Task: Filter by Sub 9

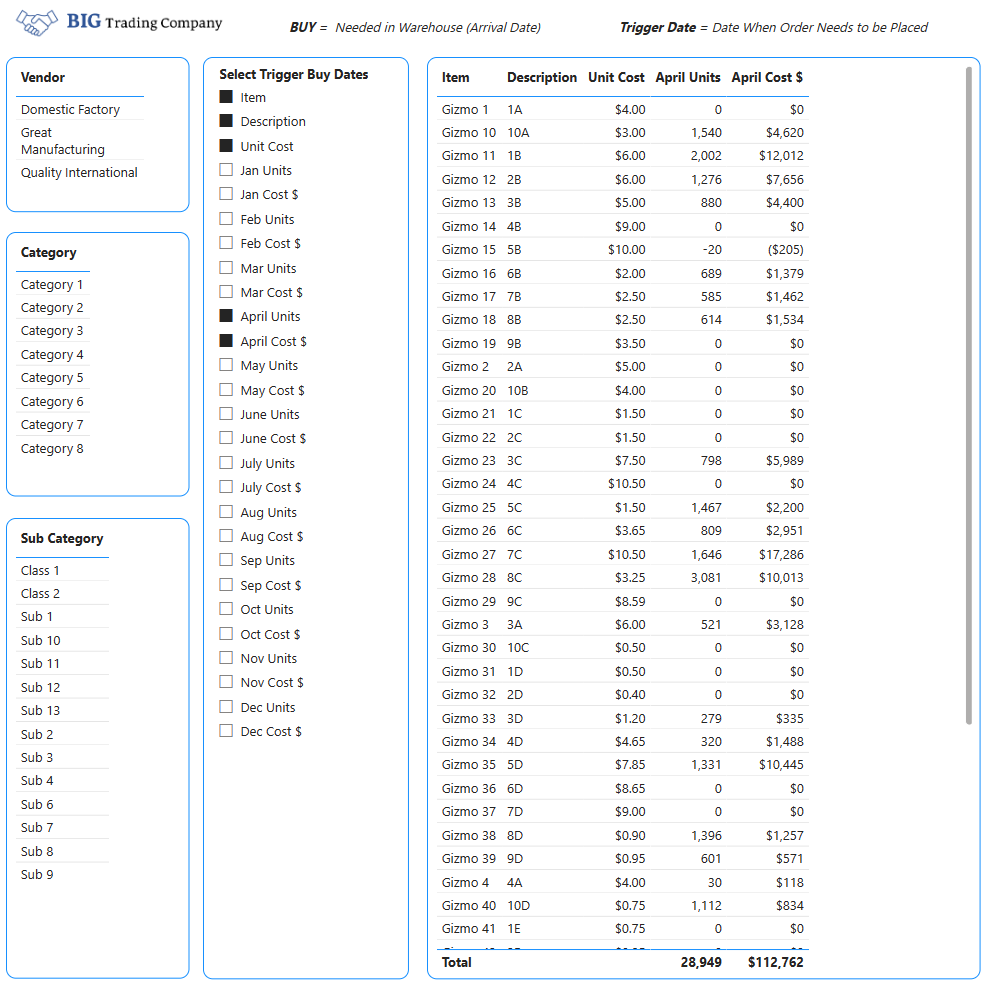Action: [37, 874]
